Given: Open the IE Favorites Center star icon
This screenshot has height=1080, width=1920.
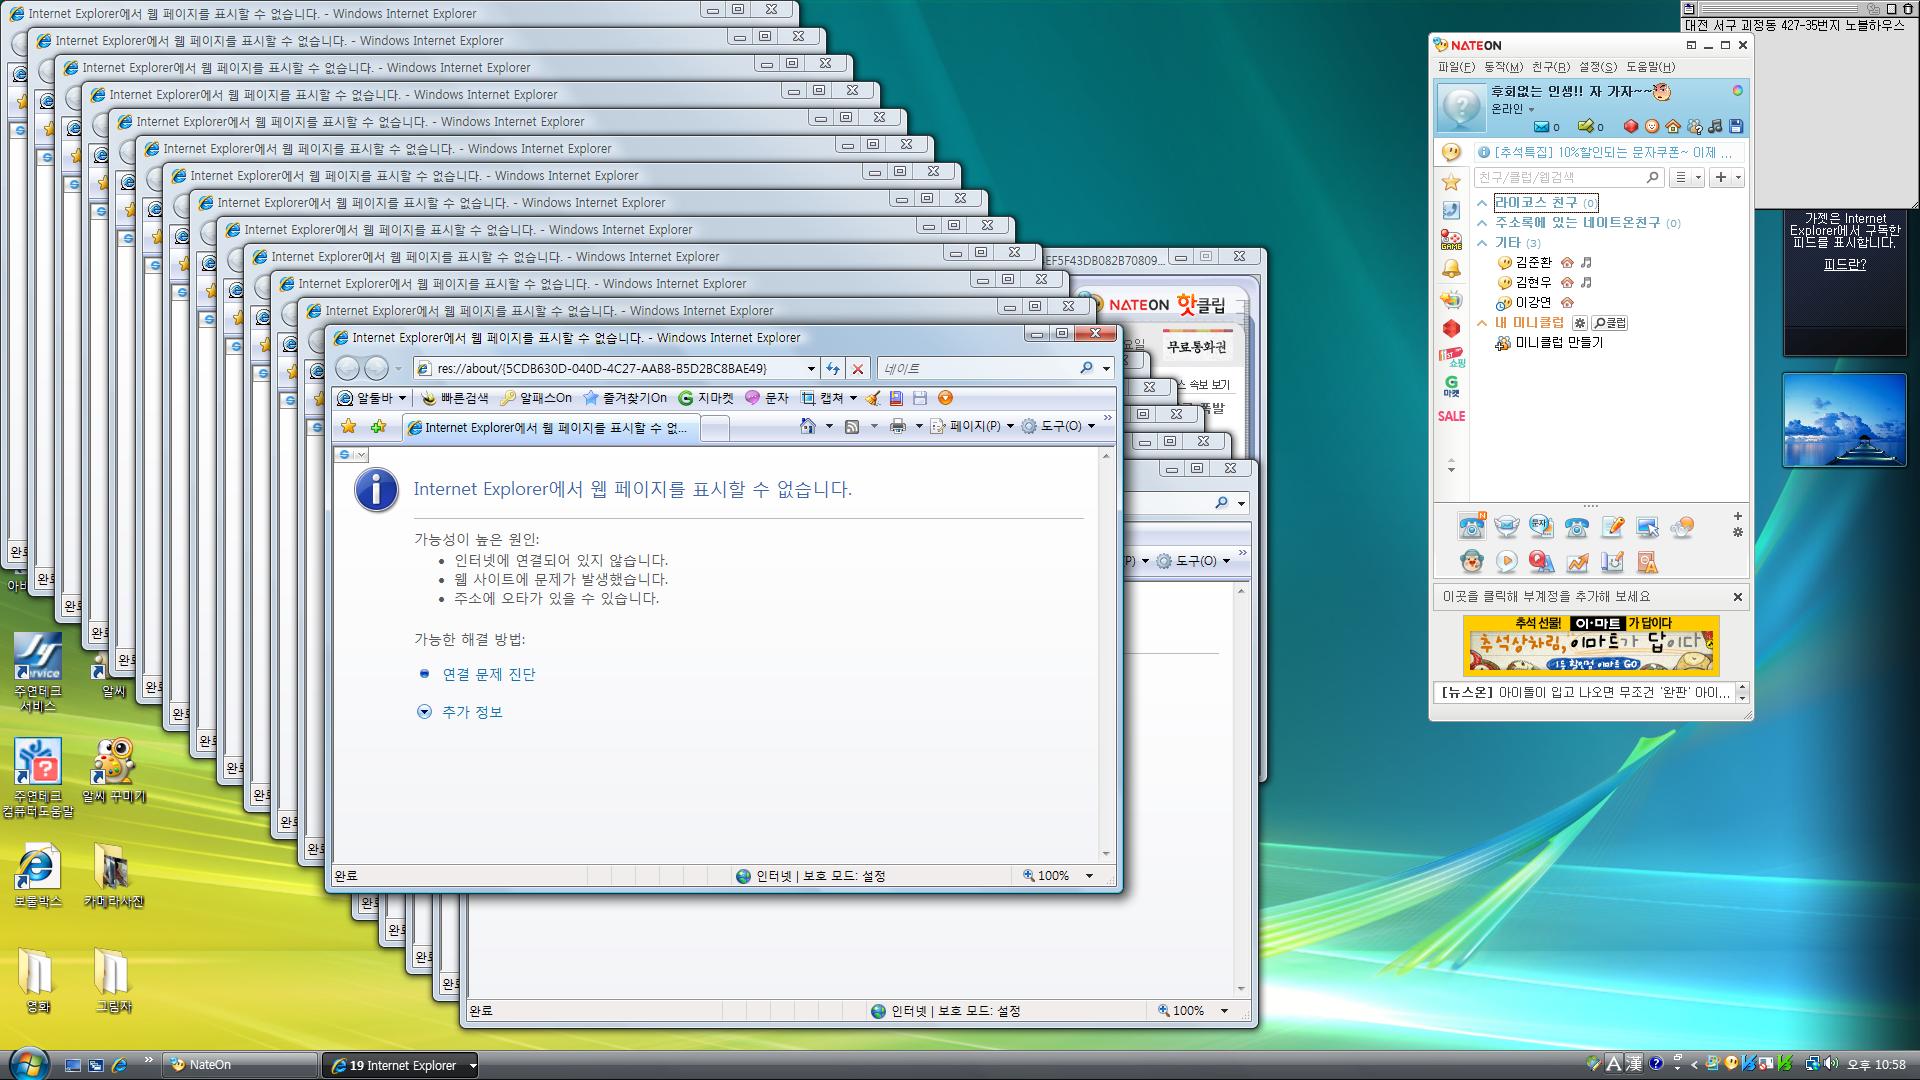Looking at the screenshot, I should [348, 427].
